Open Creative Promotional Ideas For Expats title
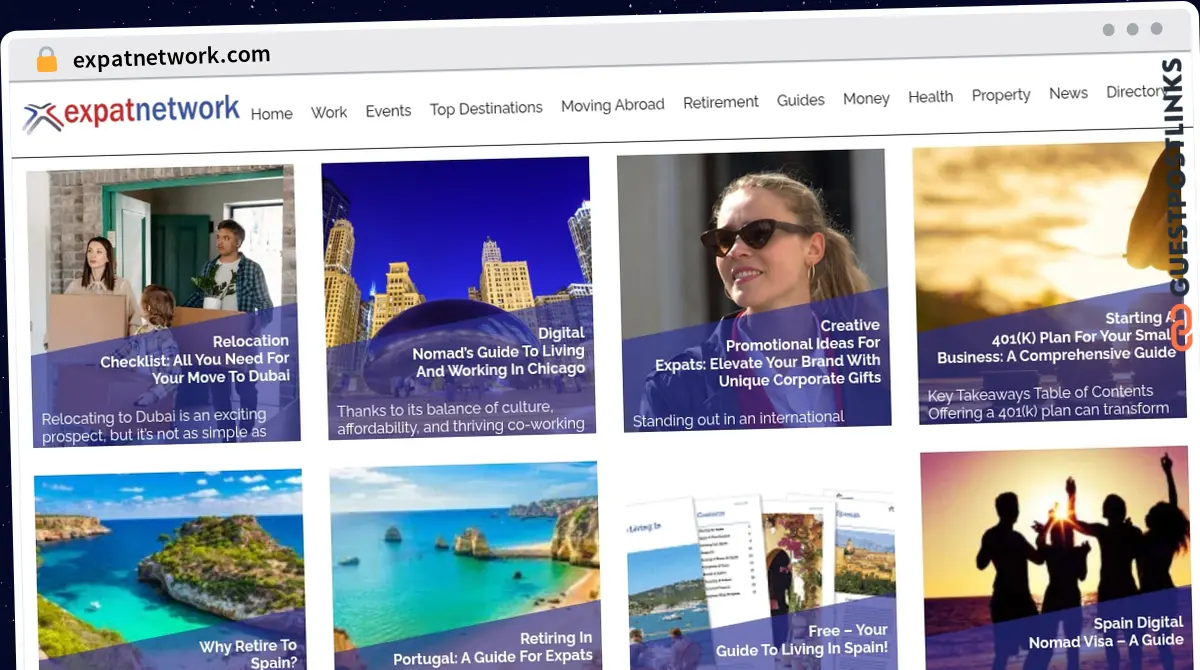 (x=768, y=352)
